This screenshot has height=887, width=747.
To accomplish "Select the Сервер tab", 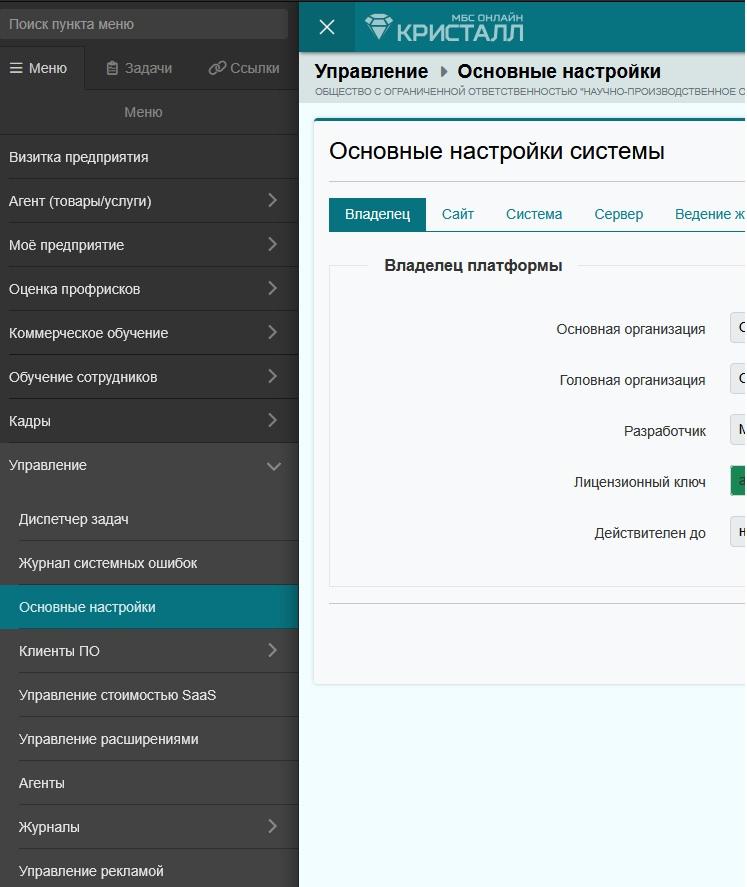I will tap(618, 214).
